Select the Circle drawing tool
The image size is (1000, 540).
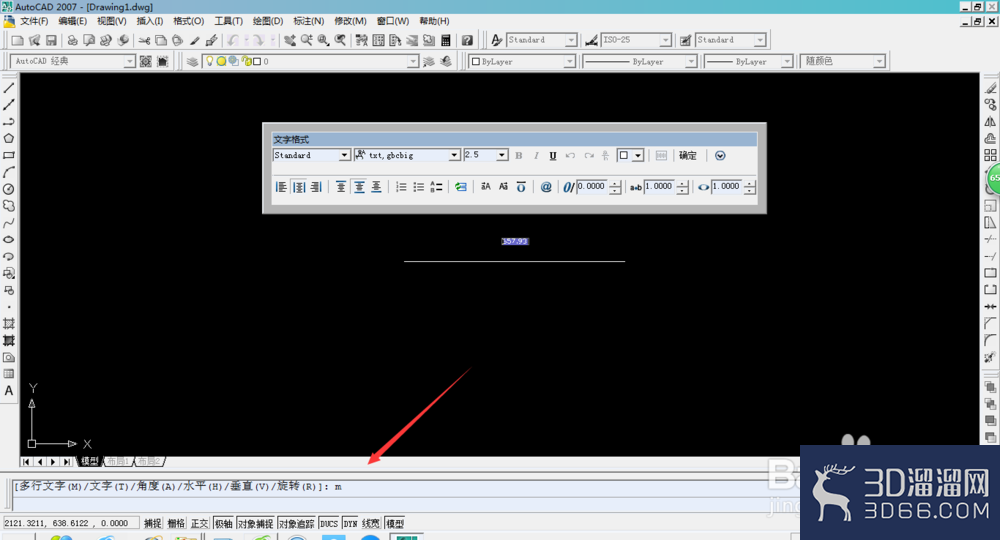[x=9, y=189]
